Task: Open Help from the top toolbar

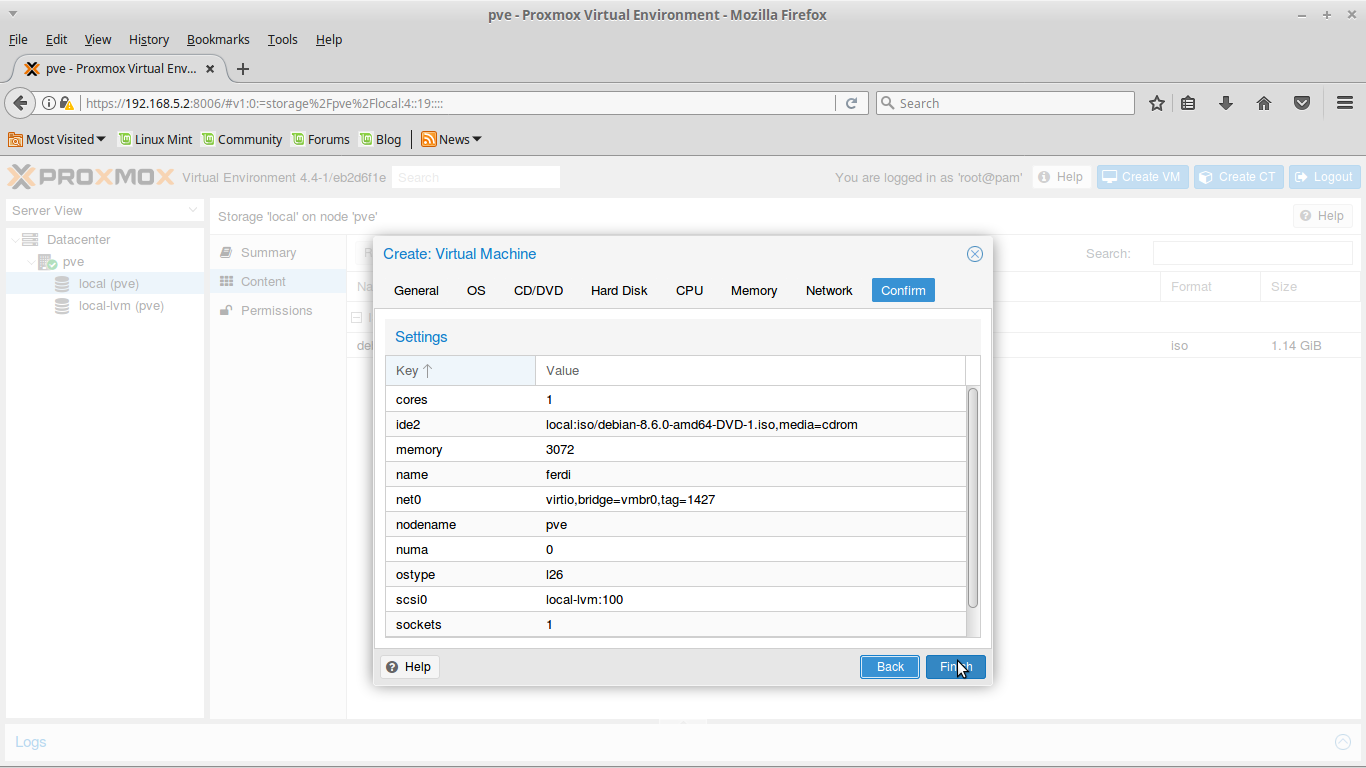Action: pos(1061,176)
